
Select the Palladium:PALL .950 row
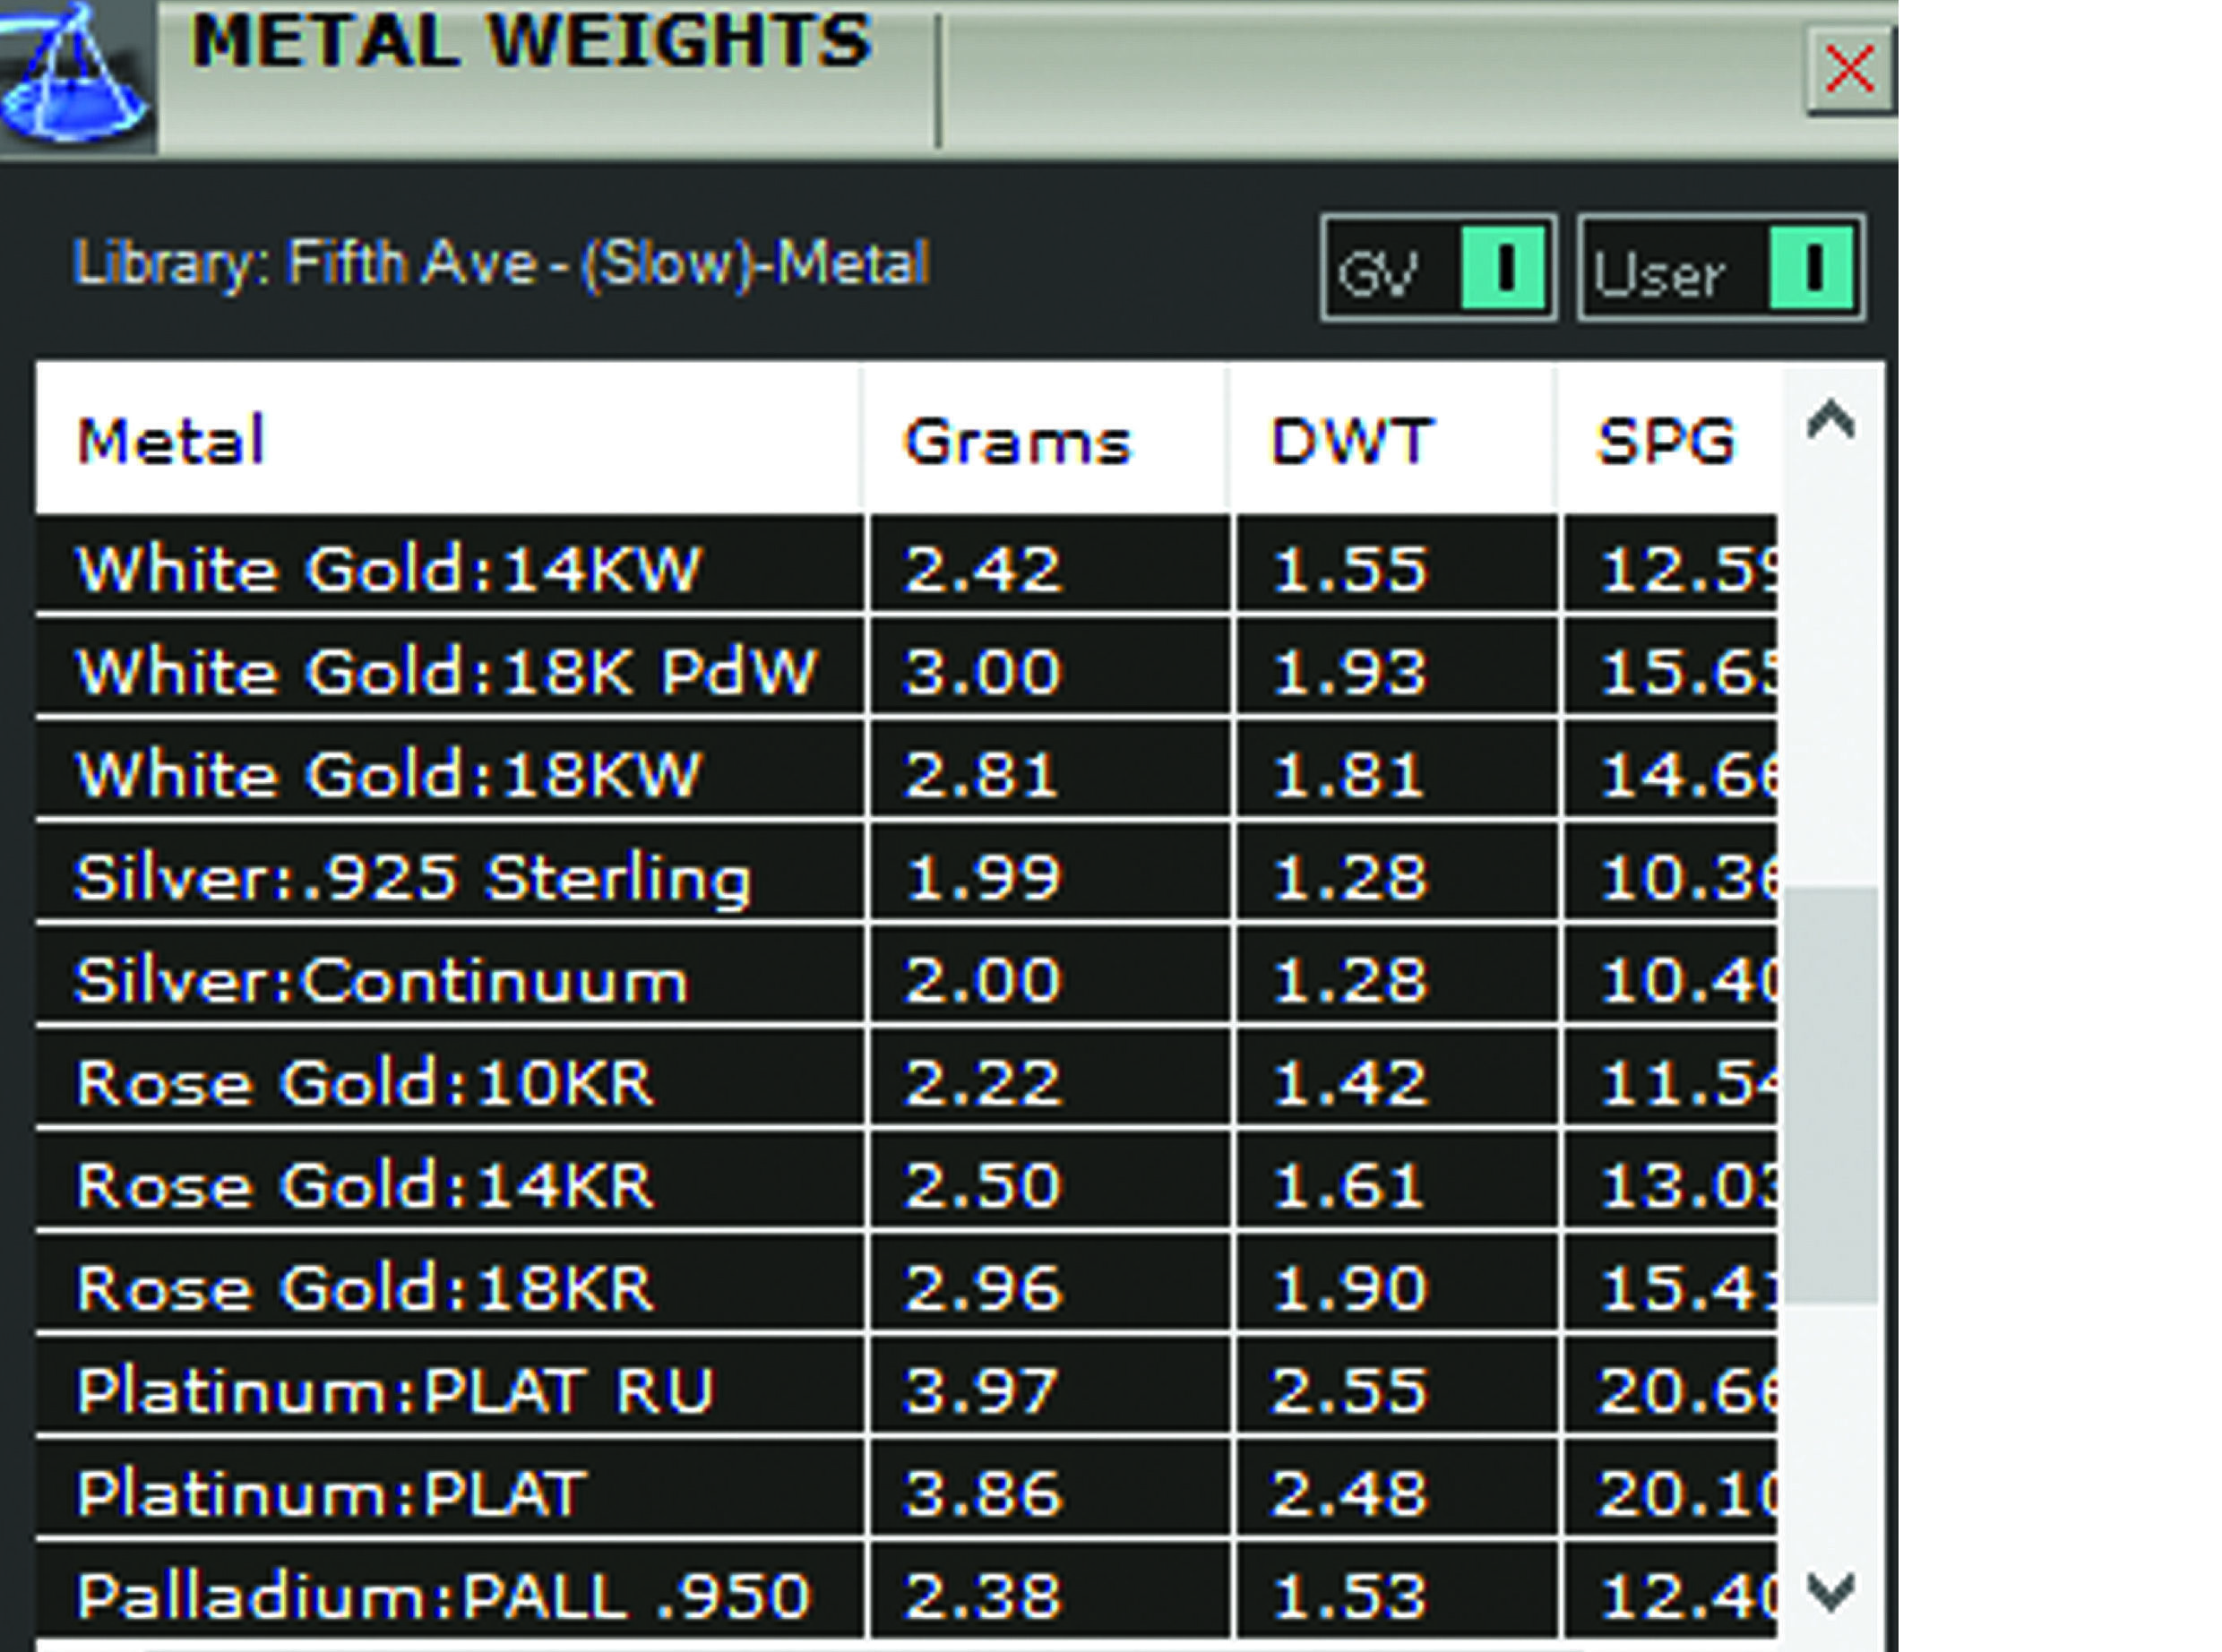(x=444, y=1594)
